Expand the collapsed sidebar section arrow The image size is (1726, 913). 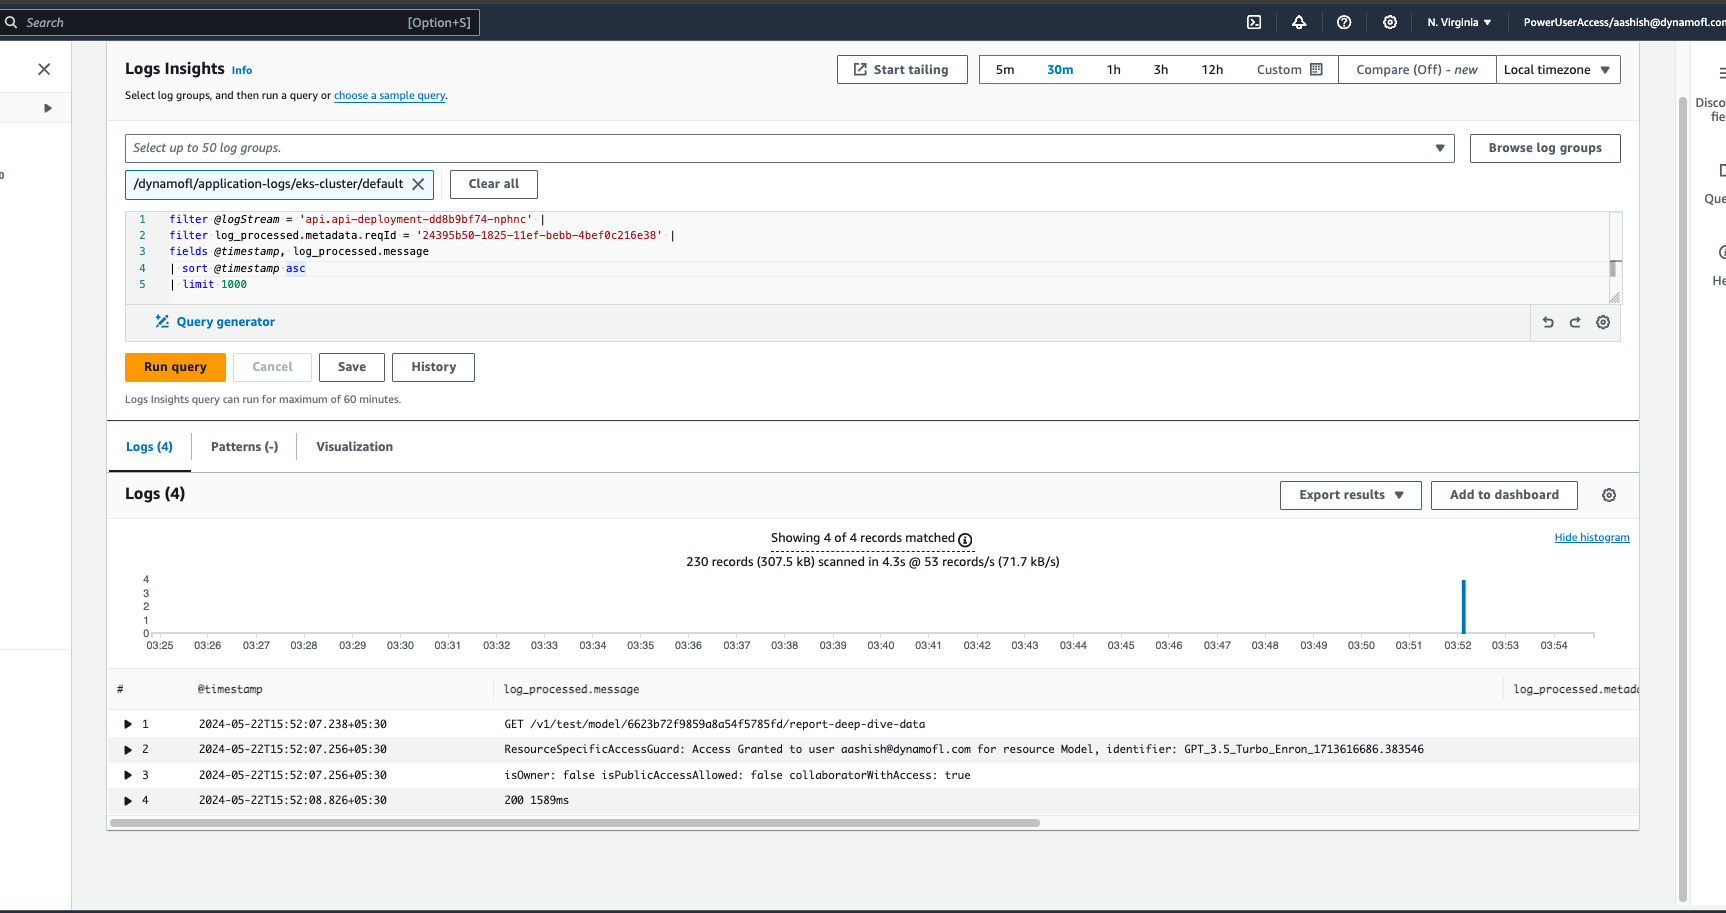[x=47, y=108]
